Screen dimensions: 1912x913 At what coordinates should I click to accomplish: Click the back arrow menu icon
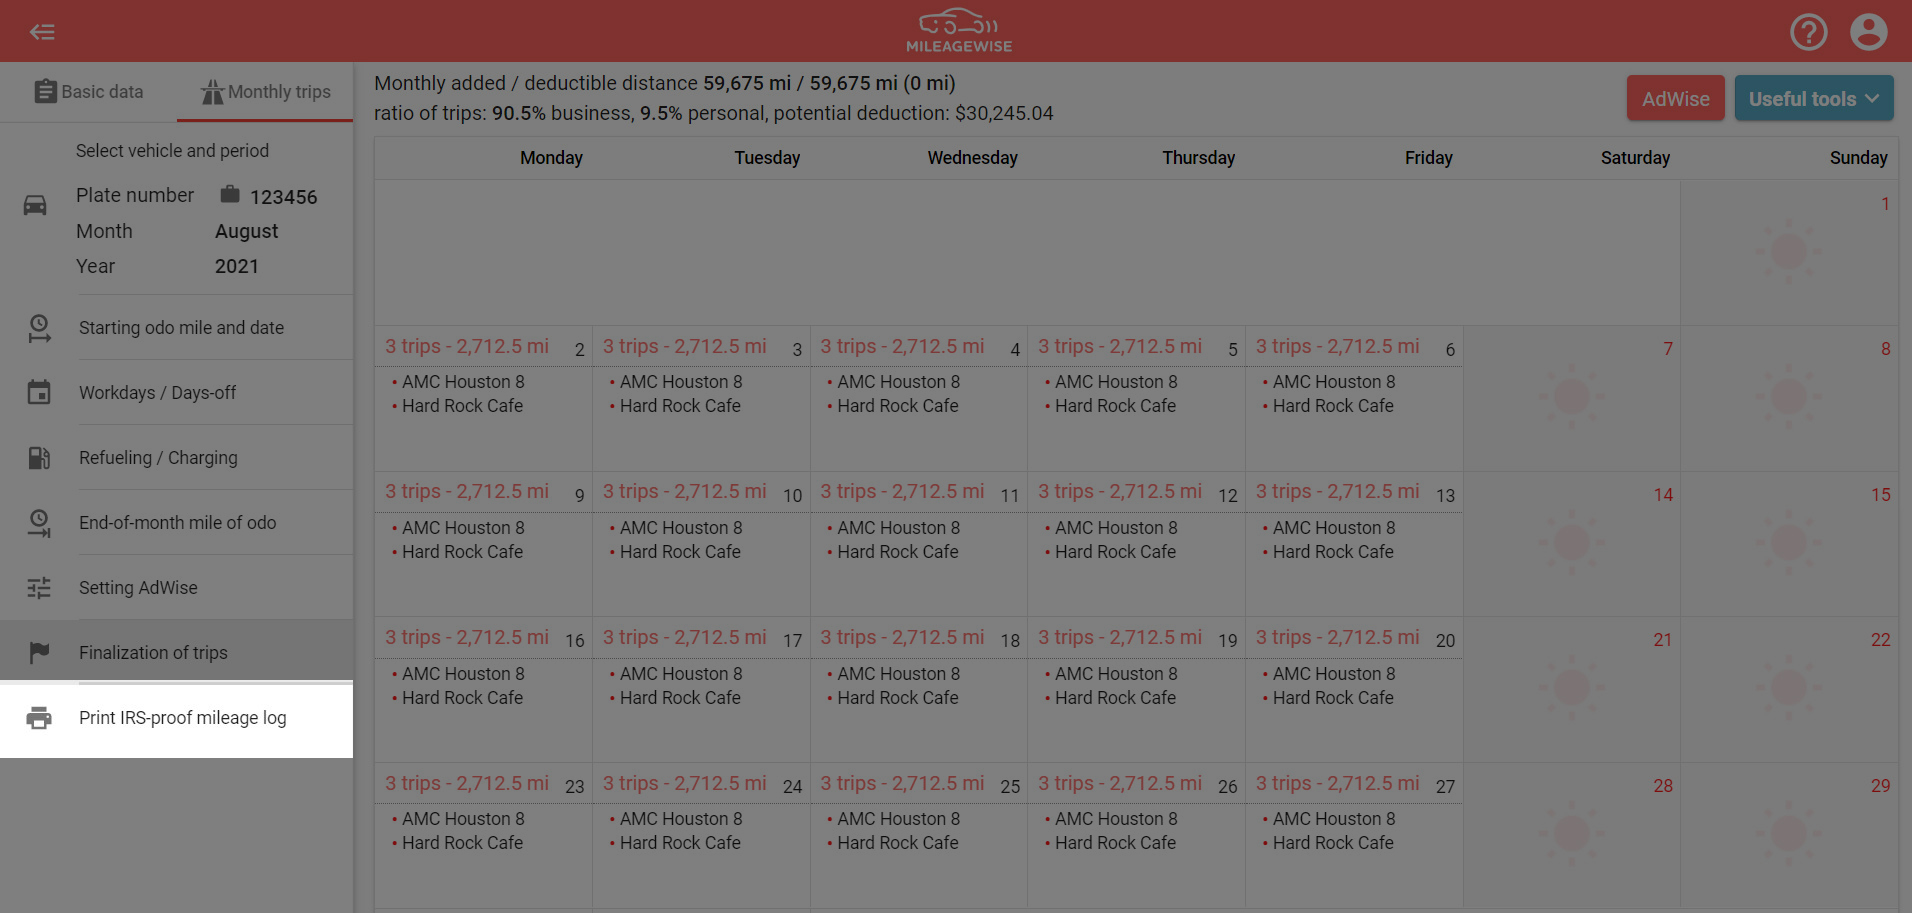(x=42, y=32)
